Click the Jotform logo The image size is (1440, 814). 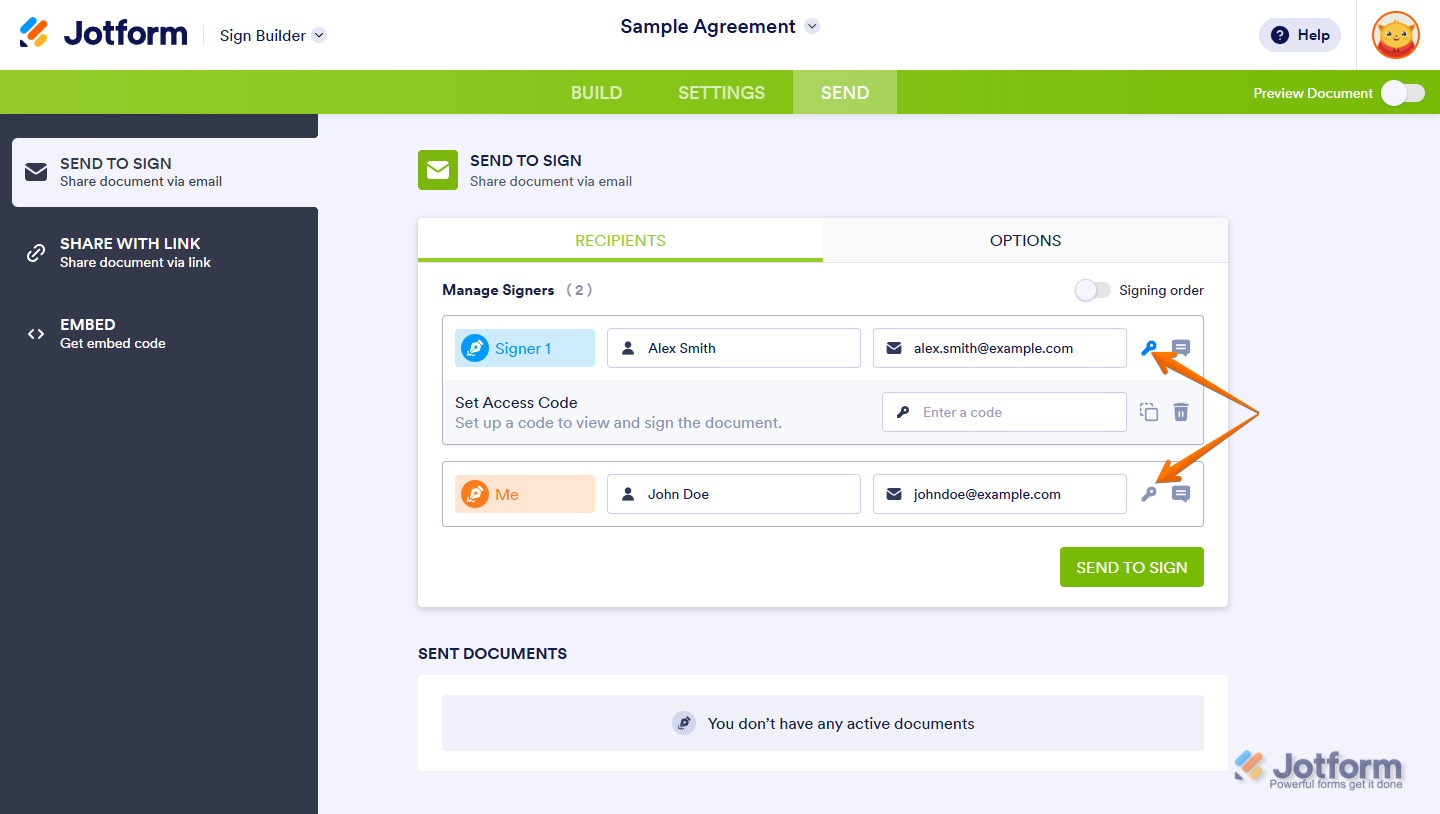(103, 32)
